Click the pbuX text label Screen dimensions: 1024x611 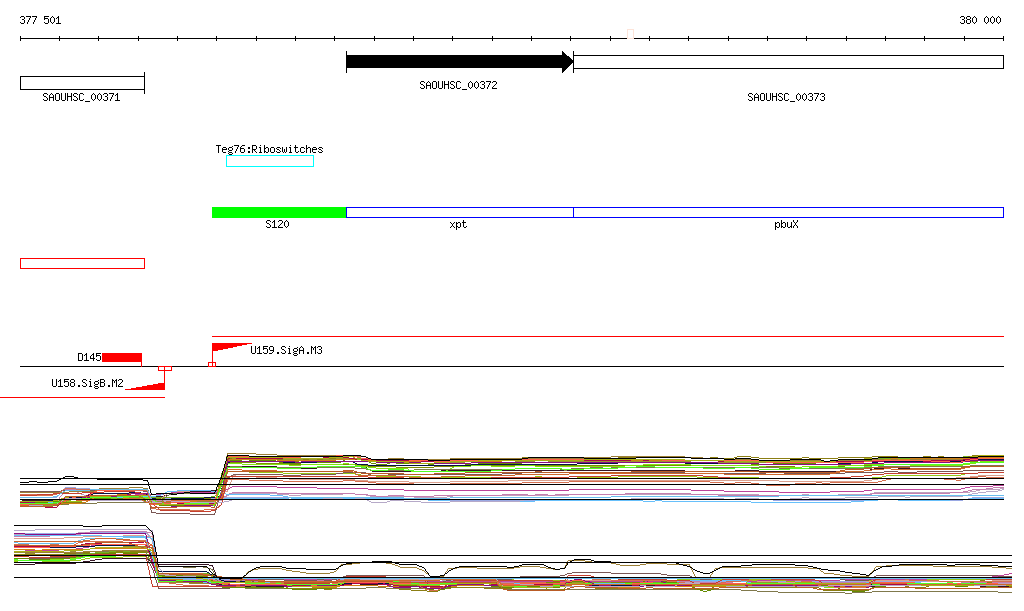(x=786, y=225)
